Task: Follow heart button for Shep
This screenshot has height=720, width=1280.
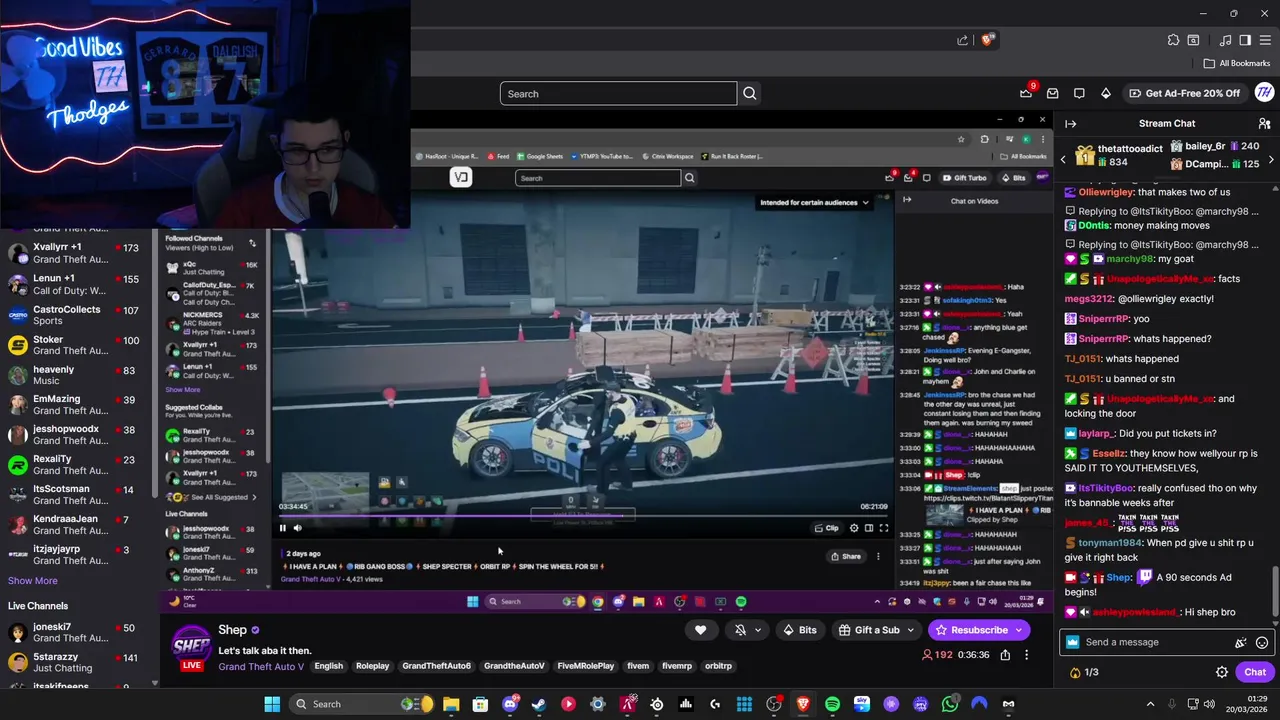Action: 700,630
